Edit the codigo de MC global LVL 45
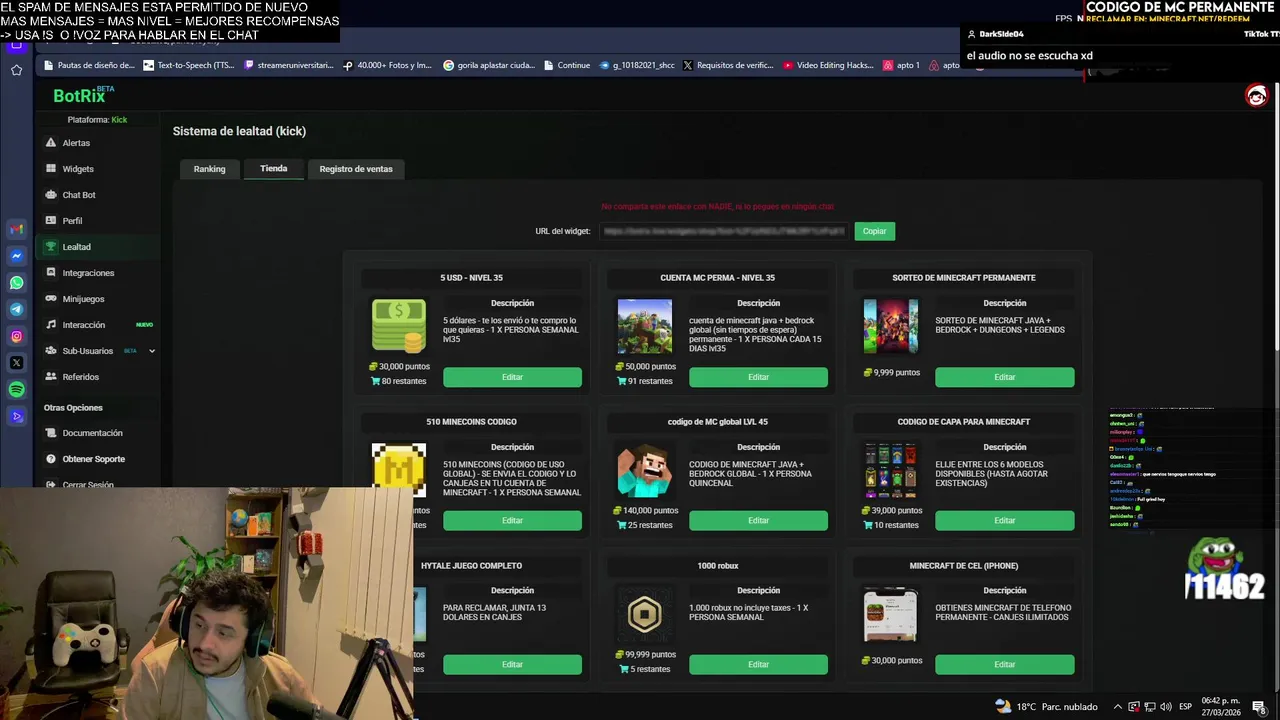The image size is (1280, 720). click(758, 520)
